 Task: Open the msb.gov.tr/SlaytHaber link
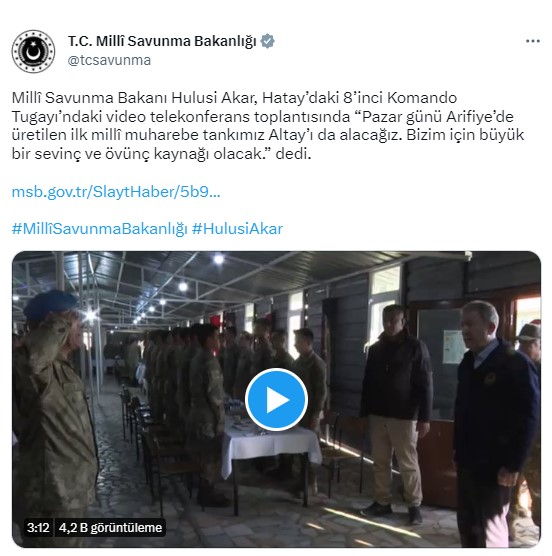pyautogui.click(x=116, y=192)
